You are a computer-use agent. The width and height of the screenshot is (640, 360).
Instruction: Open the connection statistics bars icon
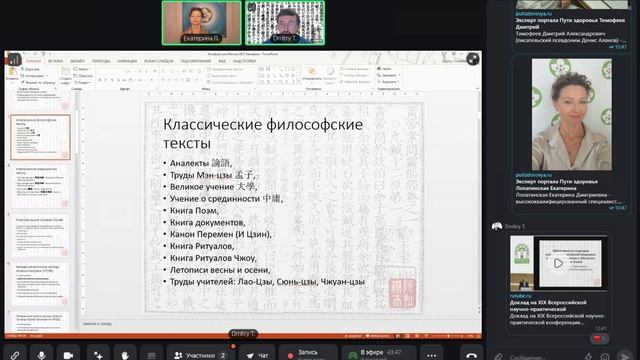[14, 60]
